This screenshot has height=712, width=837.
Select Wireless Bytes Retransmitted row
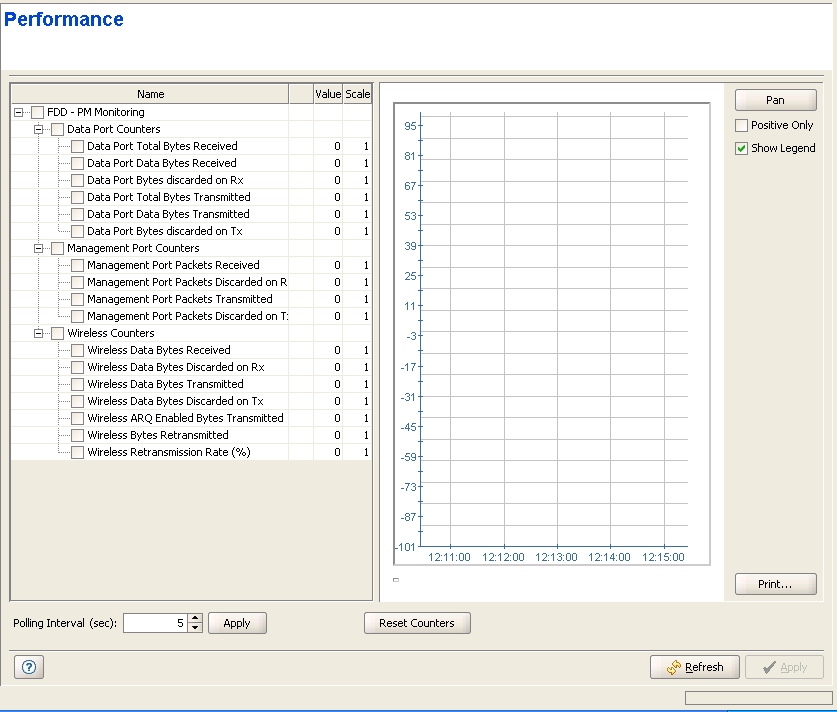click(x=158, y=436)
